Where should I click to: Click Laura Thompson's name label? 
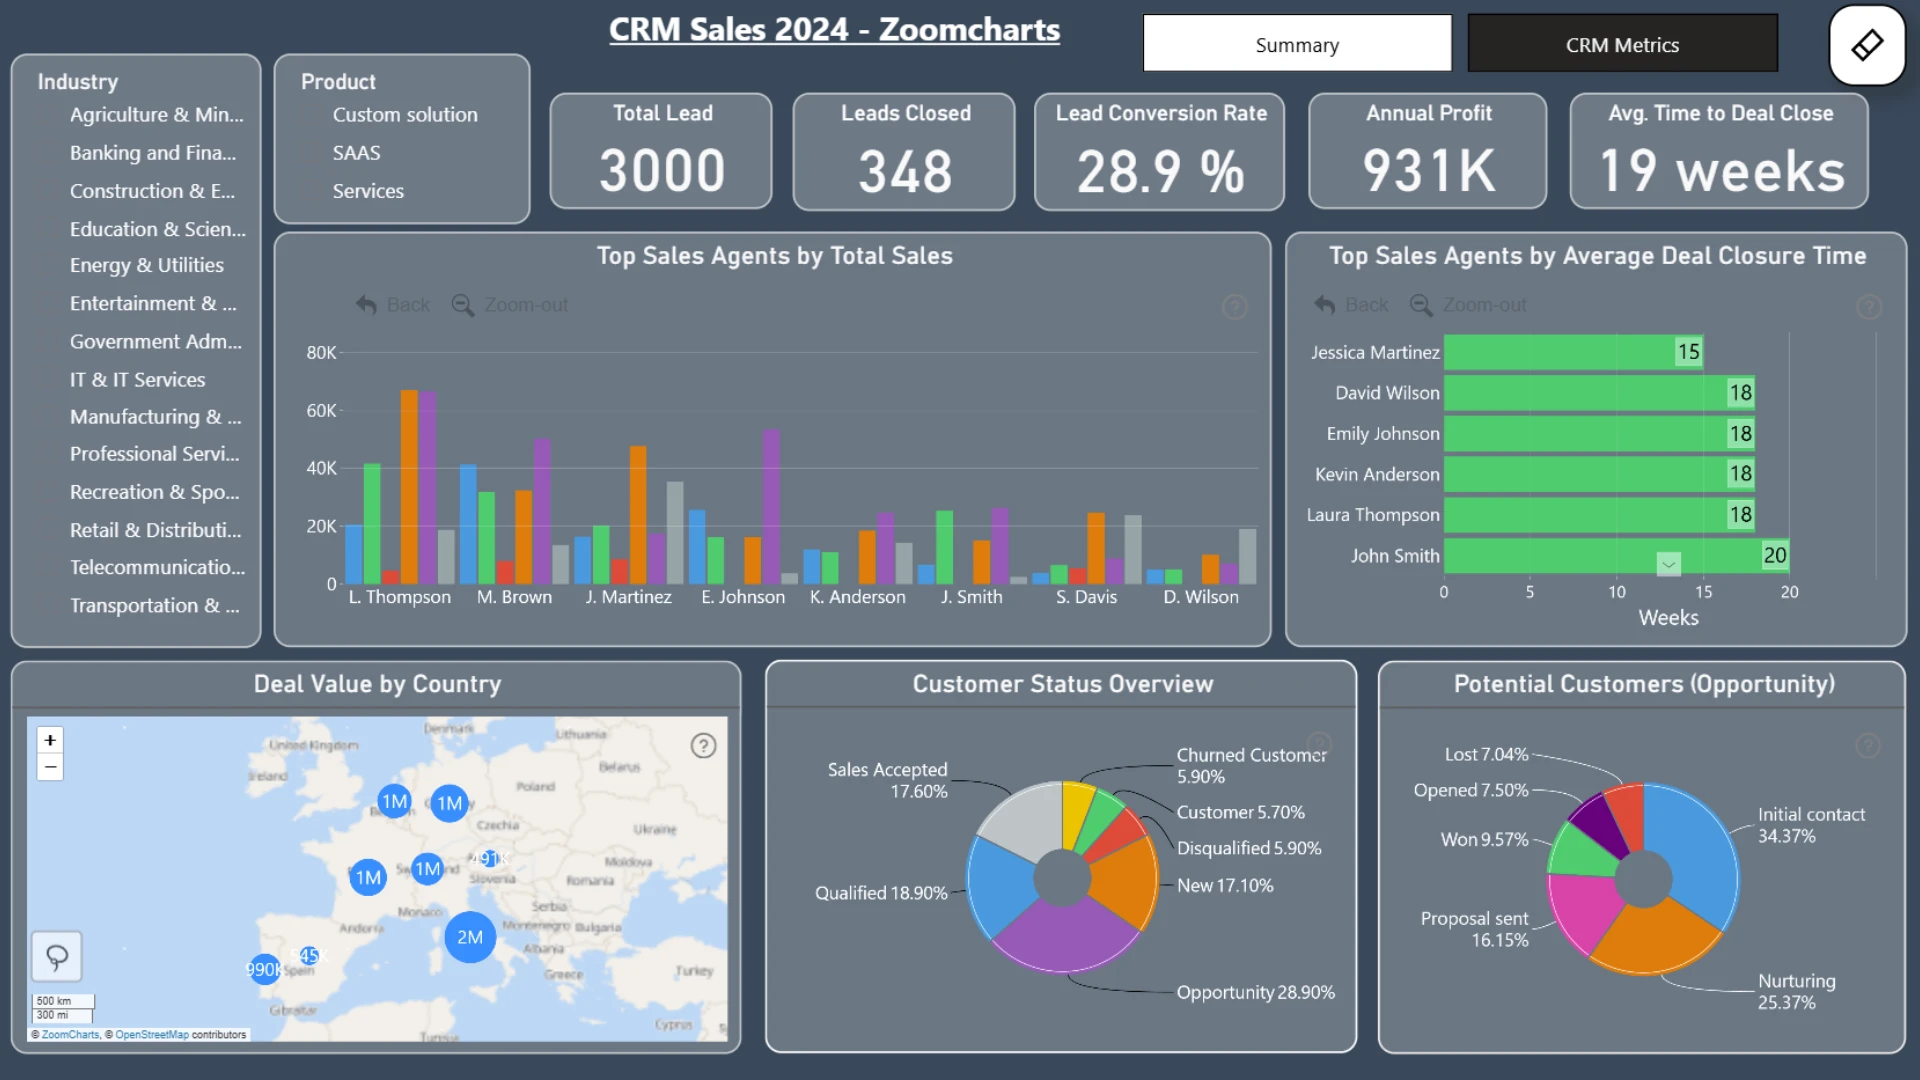(x=1373, y=515)
